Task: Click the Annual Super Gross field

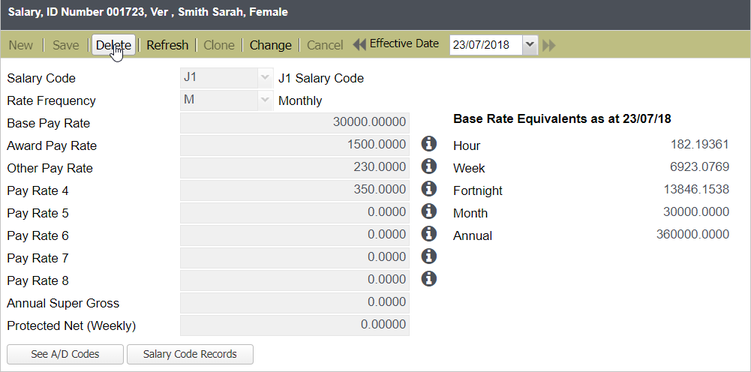Action: coord(295,303)
